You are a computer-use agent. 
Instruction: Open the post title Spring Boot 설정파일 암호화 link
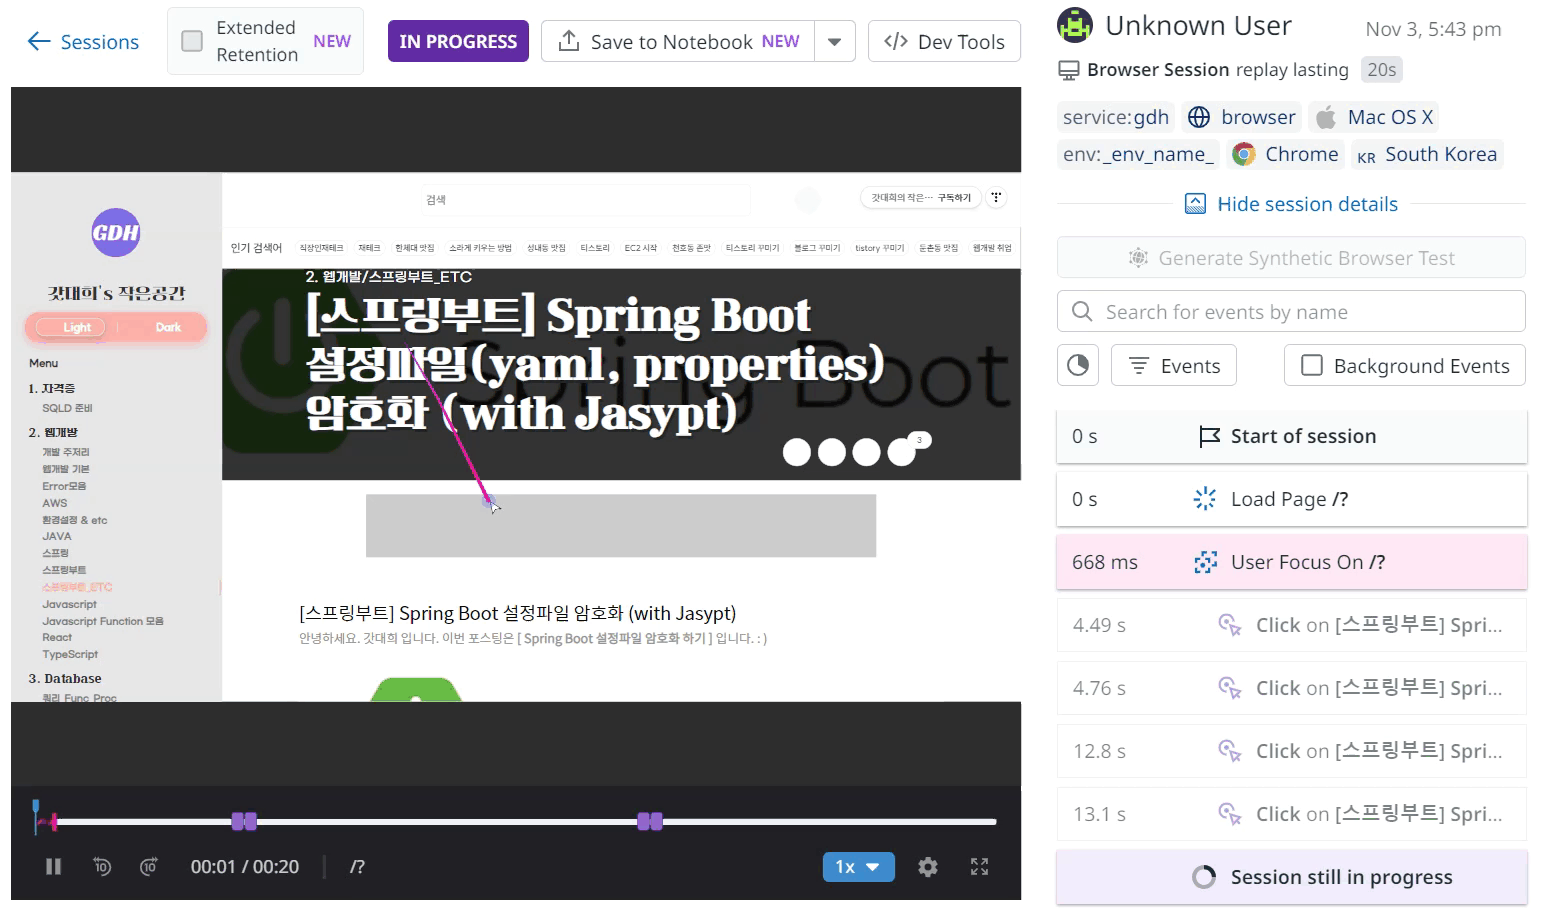tap(517, 613)
